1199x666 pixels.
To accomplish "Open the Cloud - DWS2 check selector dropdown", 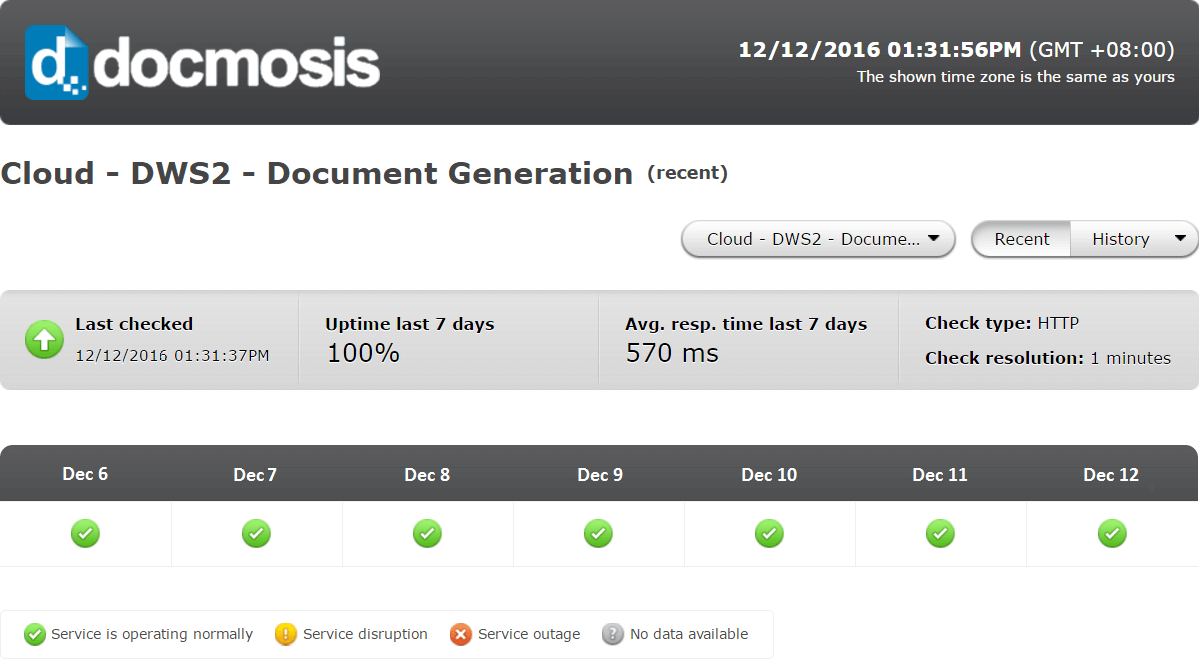I will pos(818,239).
